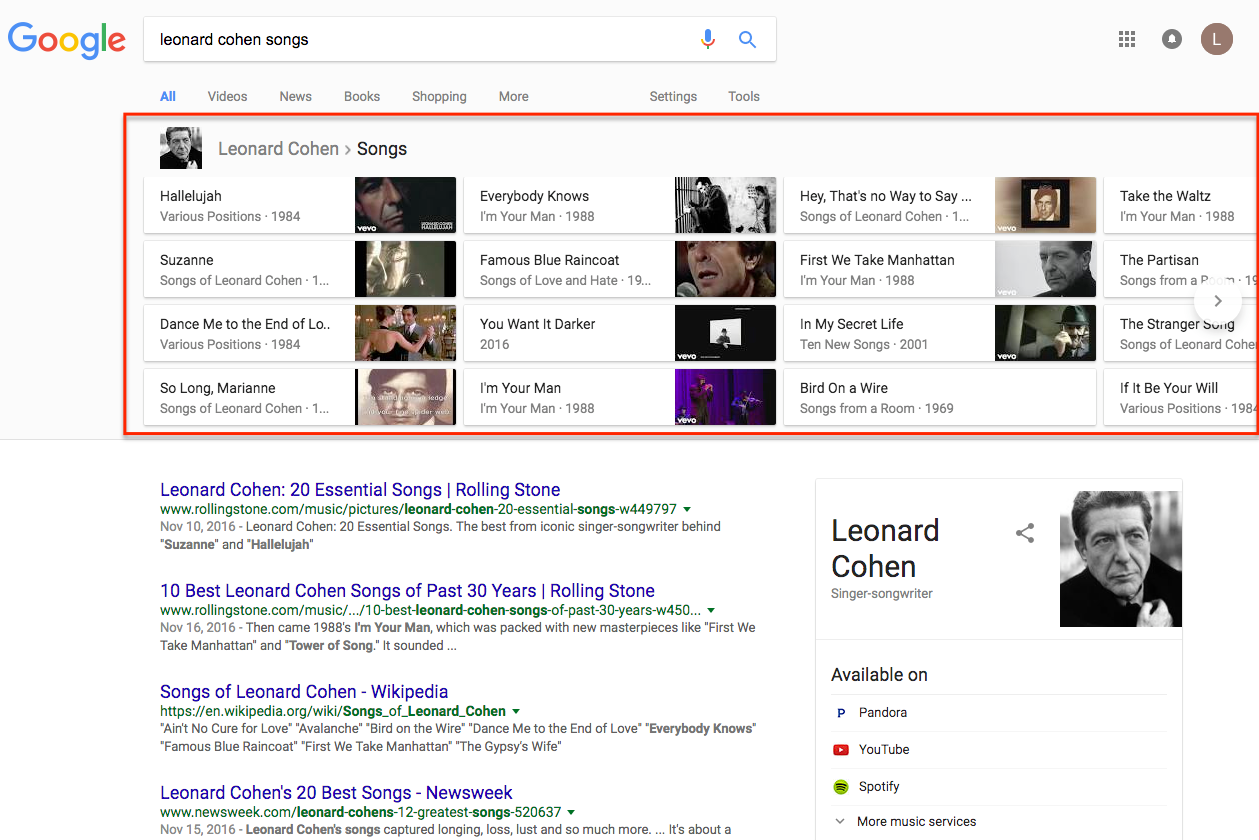The image size is (1259, 840).
Task: Click the Google logo
Action: [67, 40]
